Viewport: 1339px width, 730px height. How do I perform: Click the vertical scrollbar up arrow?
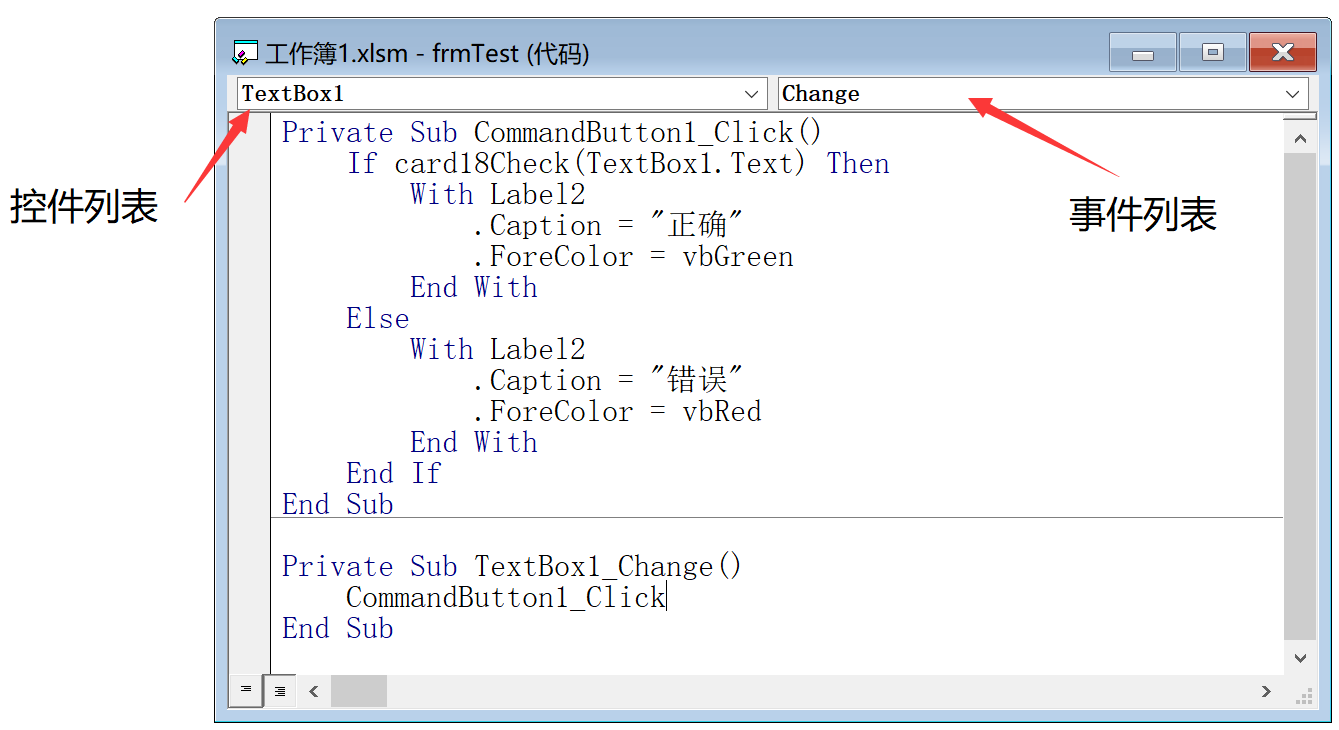pos(1299,138)
